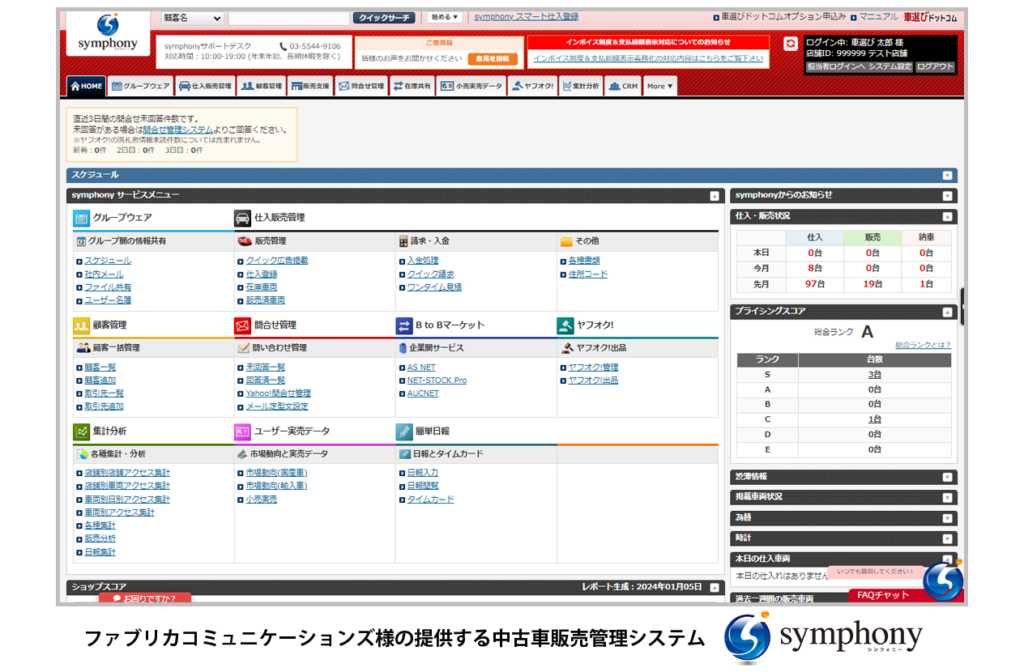The image size is (1024, 672).
Task: Open the グループウェア navigation tab
Action: pyautogui.click(x=140, y=86)
